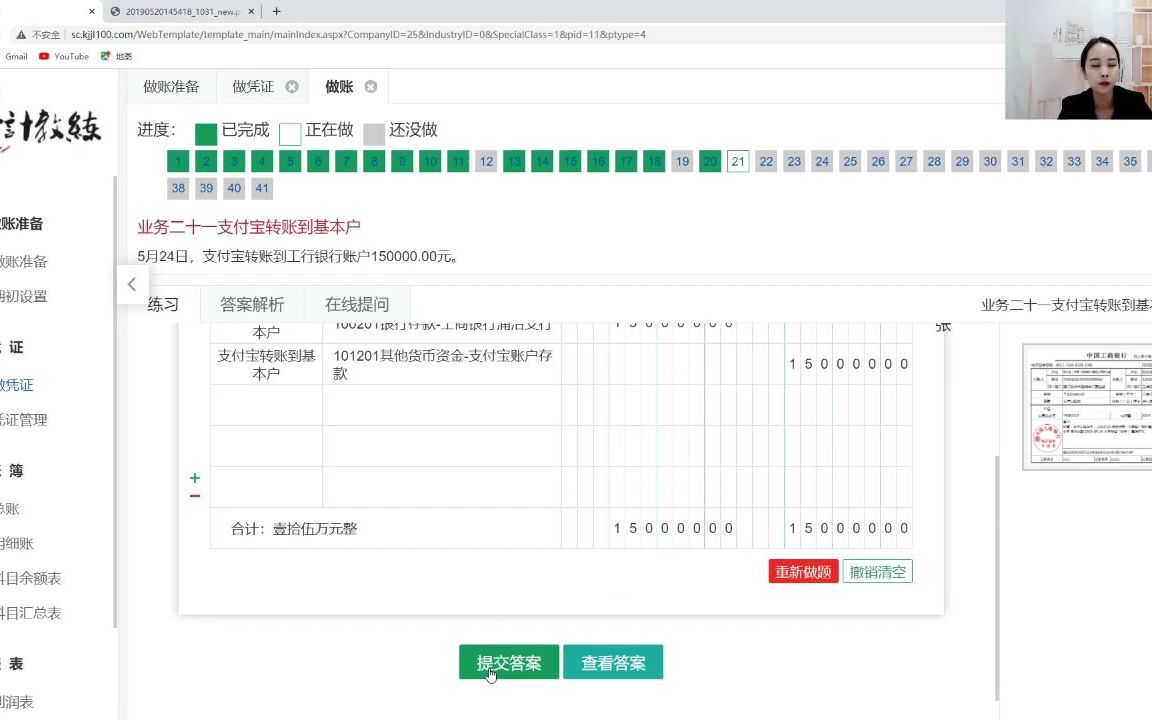Click the 撤销清空 button

tap(876, 571)
